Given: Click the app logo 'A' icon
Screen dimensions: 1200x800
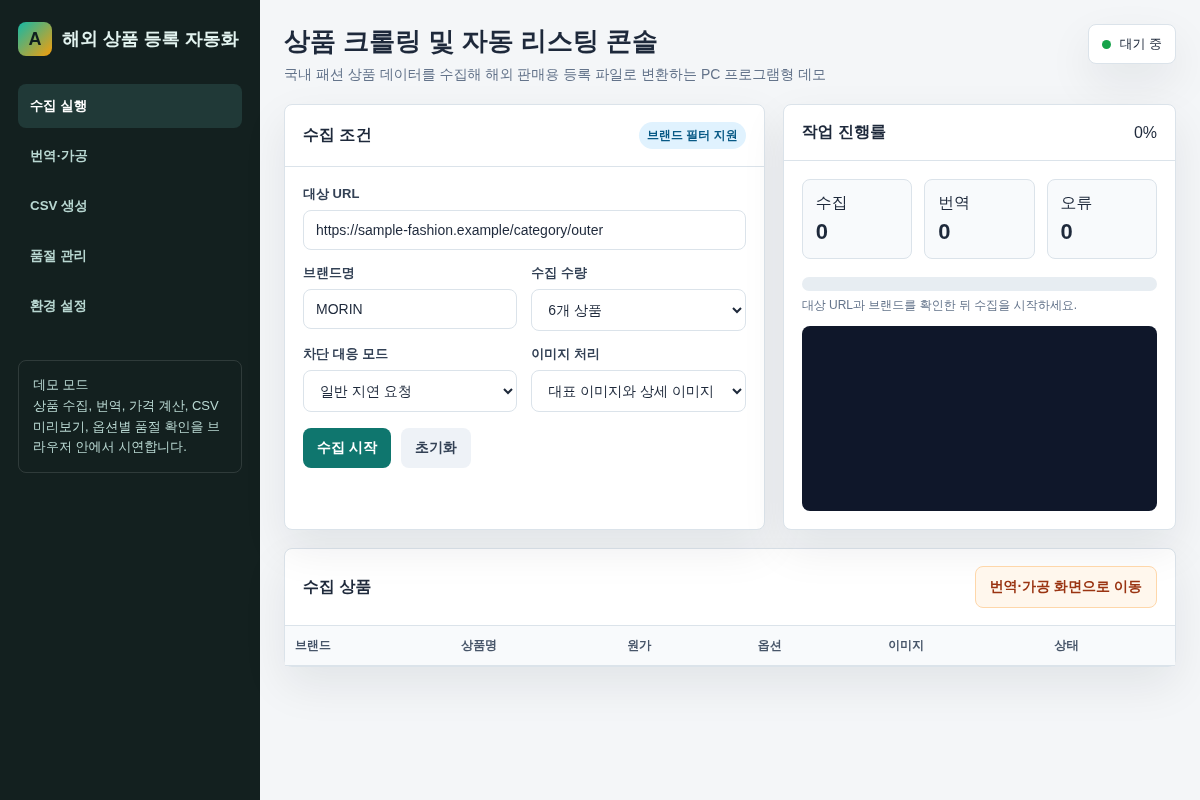Looking at the screenshot, I should (x=35, y=39).
